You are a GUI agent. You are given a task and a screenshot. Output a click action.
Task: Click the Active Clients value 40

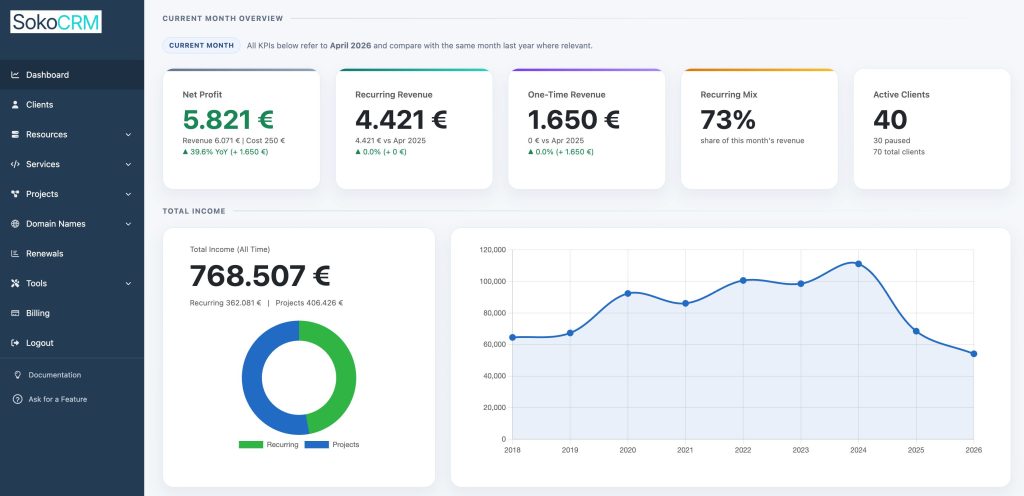[890, 119]
